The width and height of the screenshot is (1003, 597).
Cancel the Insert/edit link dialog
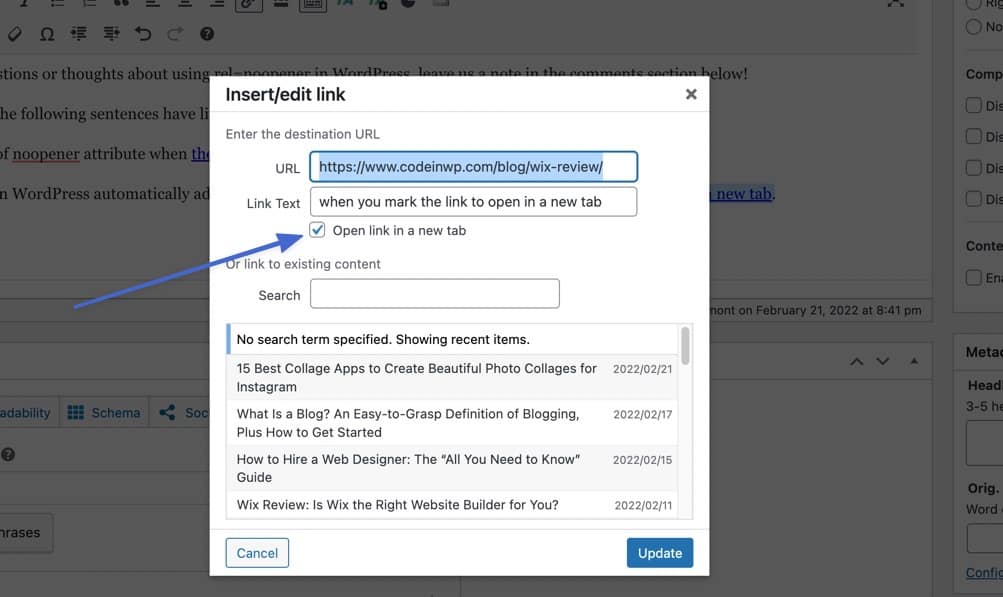tap(257, 552)
